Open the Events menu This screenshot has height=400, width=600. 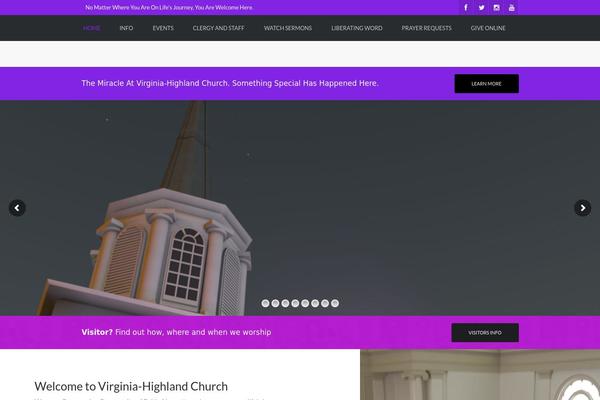[163, 28]
